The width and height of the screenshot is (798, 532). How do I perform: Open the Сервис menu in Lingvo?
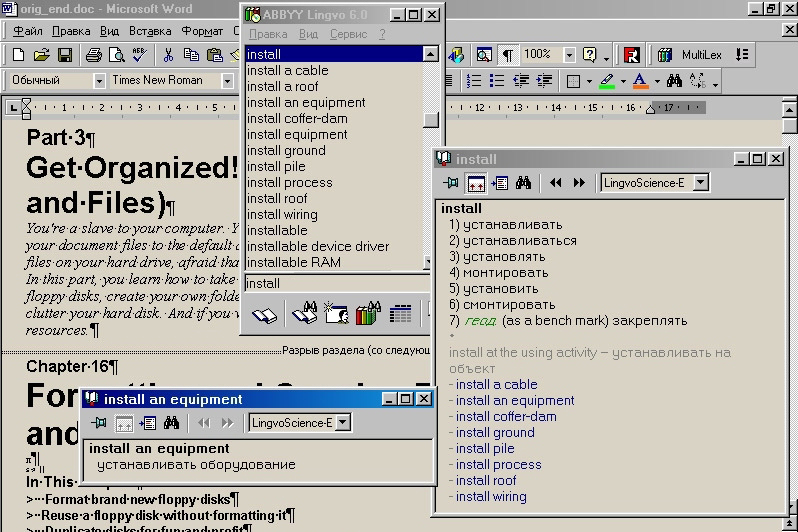[348, 34]
